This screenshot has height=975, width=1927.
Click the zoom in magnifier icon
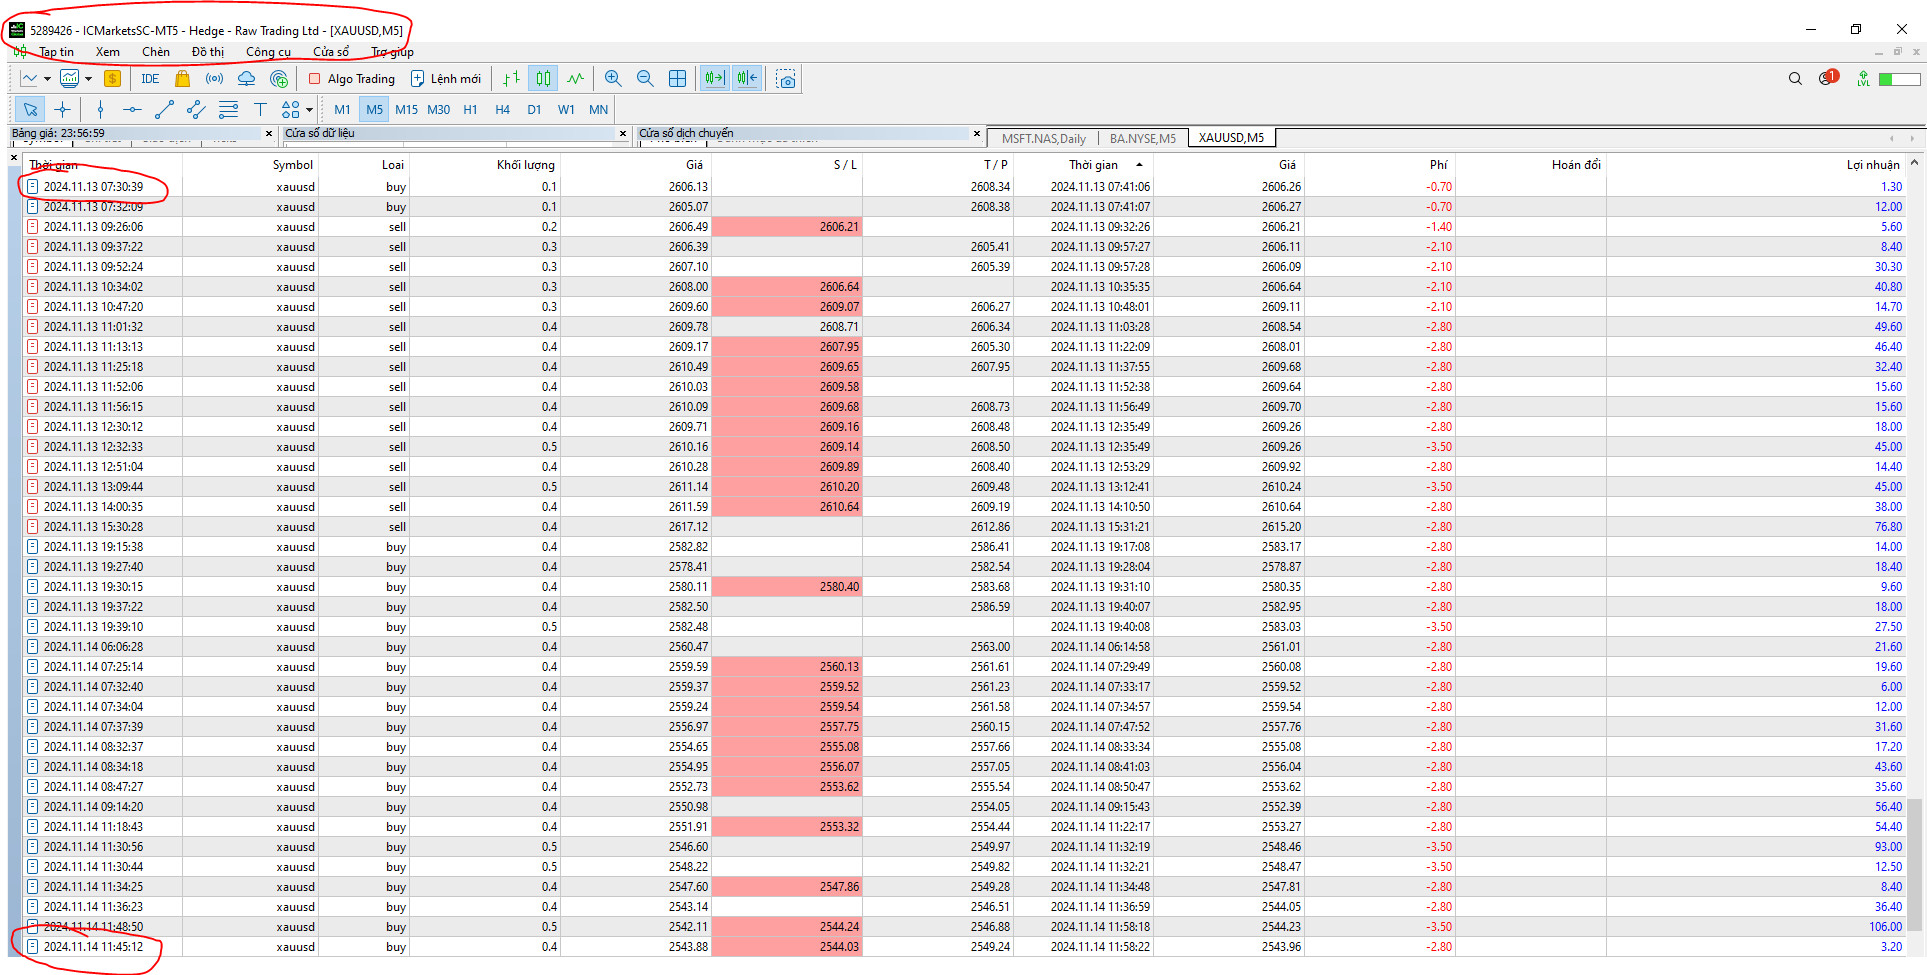[613, 79]
